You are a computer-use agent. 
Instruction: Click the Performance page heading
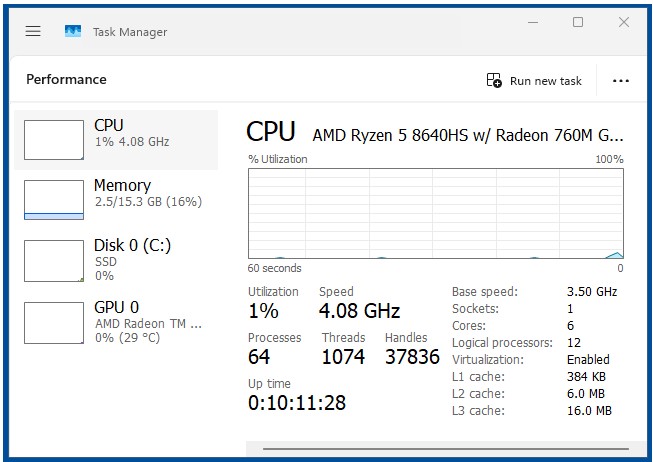pyautogui.click(x=66, y=80)
